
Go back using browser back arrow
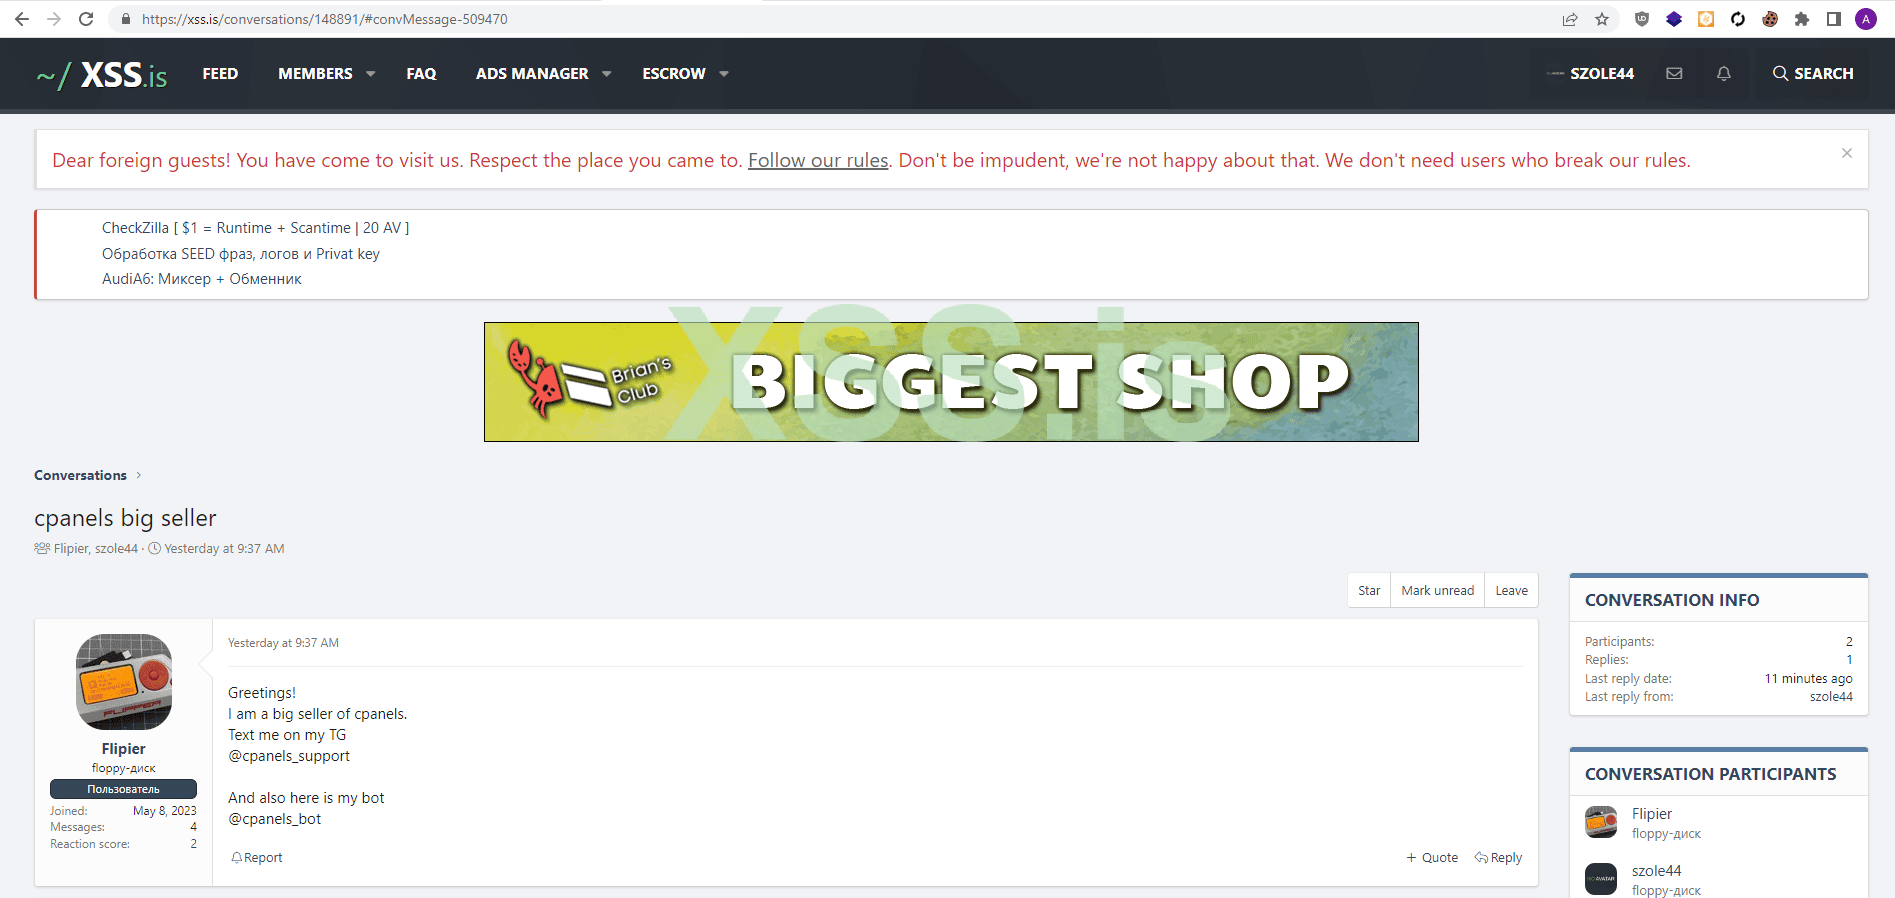click(21, 19)
